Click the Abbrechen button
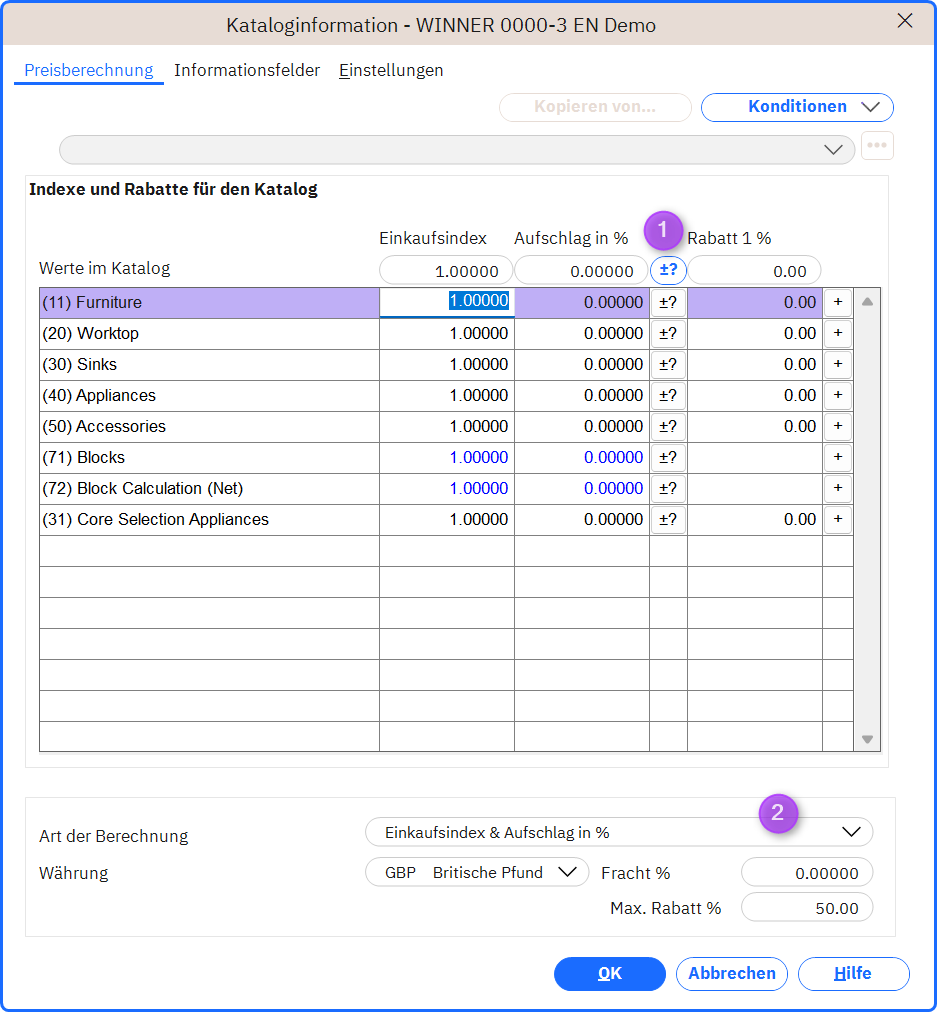Screen dimensions: 937x1012 click(732, 974)
